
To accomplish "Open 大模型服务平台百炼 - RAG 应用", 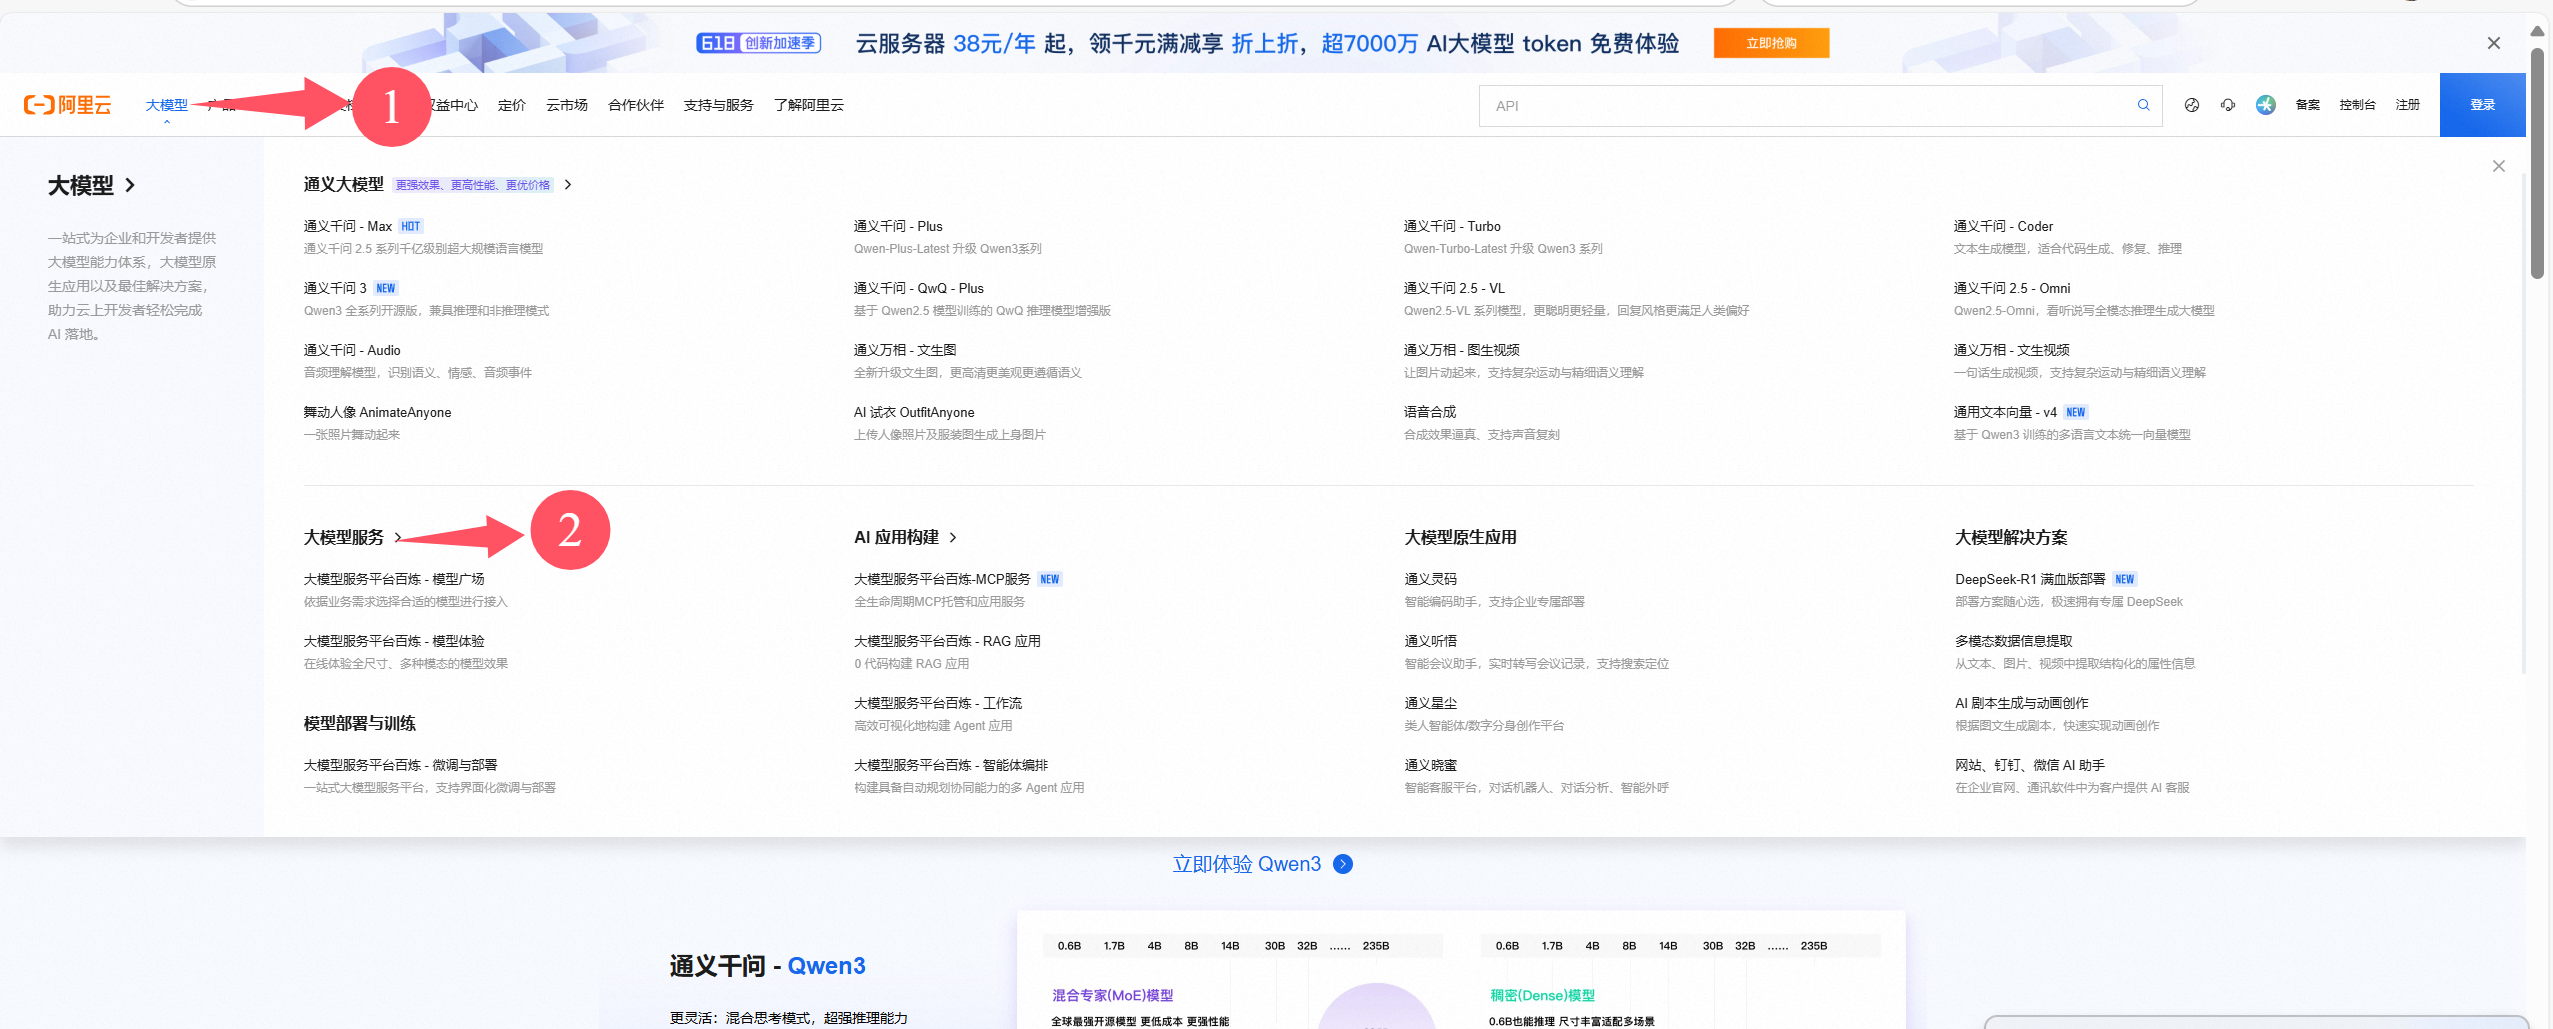I will [x=947, y=642].
